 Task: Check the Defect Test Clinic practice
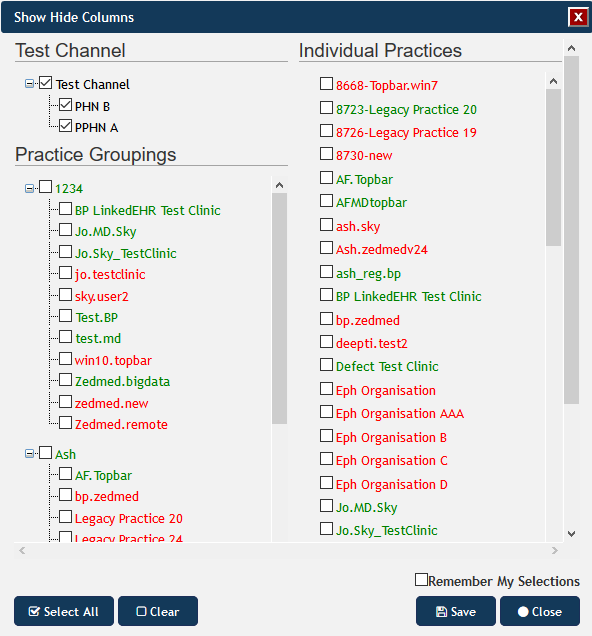[x=326, y=365]
